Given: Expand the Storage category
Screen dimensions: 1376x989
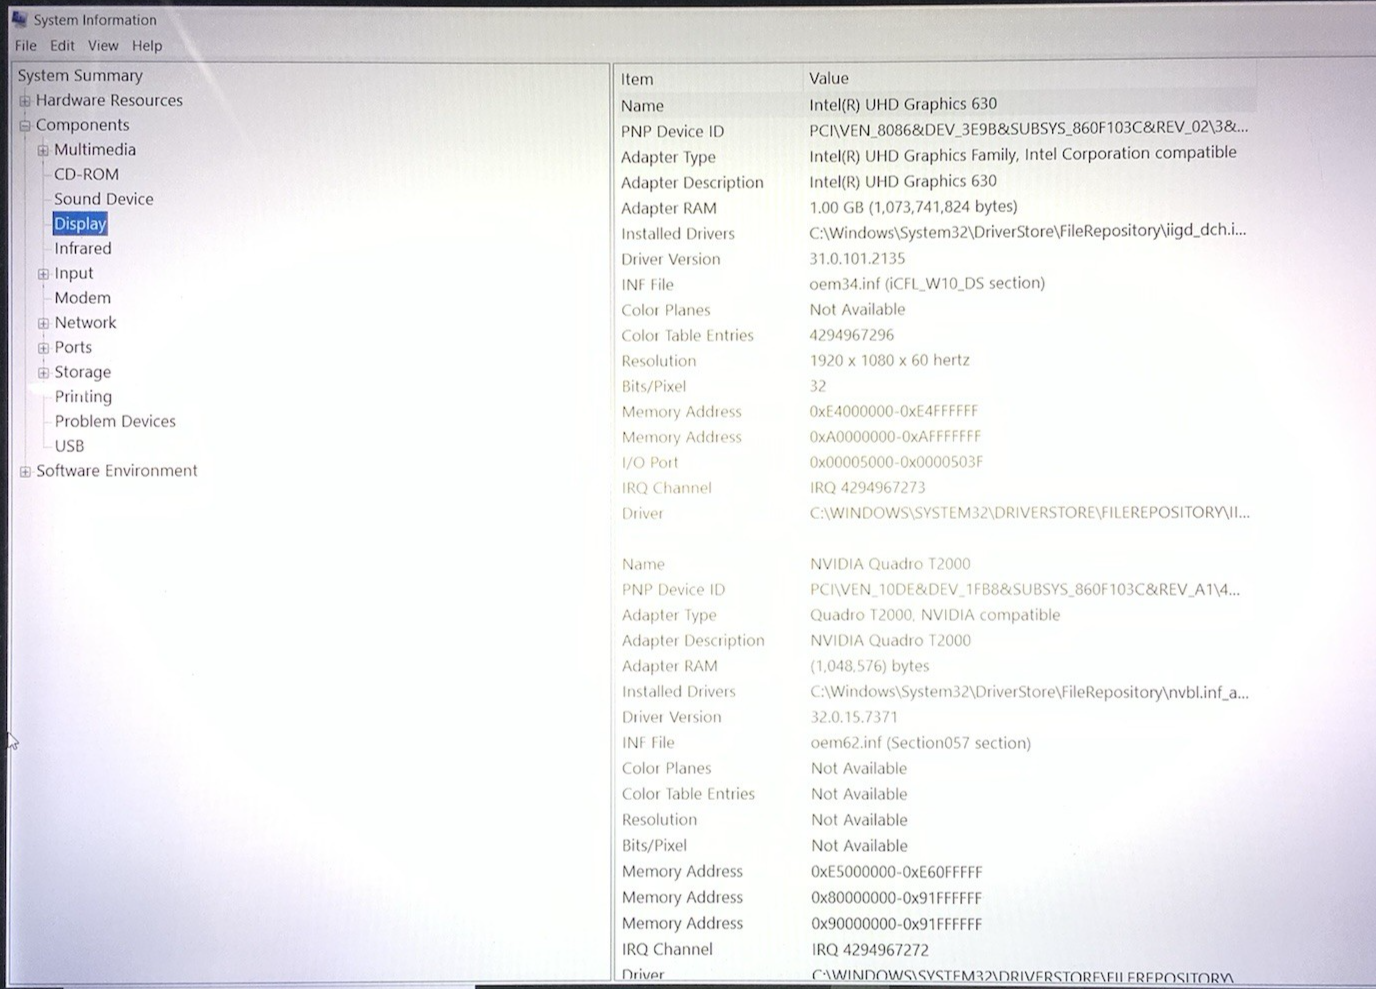Looking at the screenshot, I should click(x=43, y=373).
